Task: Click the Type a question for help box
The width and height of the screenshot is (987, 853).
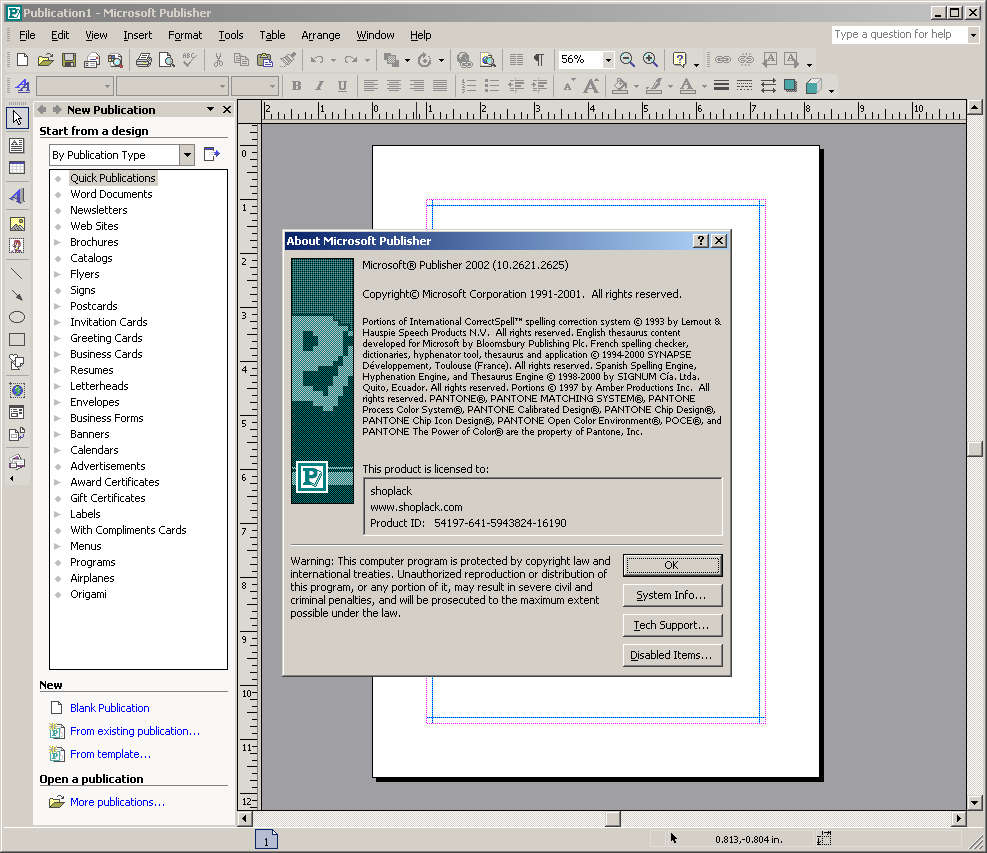Action: click(899, 35)
